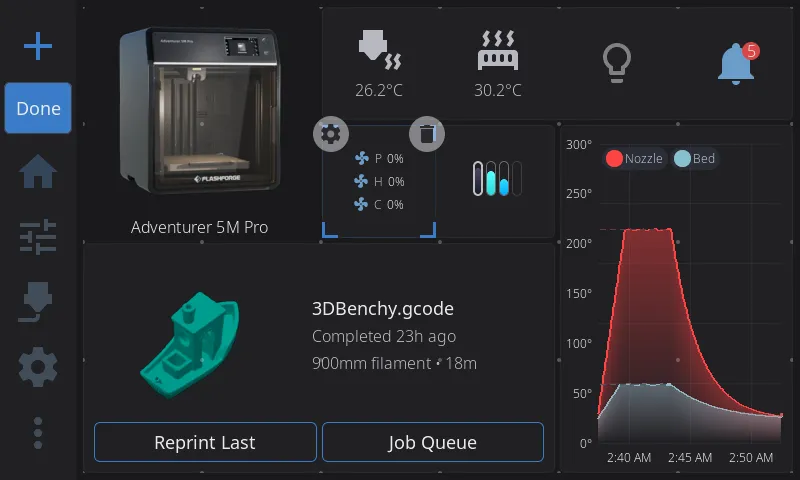Click the P fan icon
Image resolution: width=800 pixels, height=480 pixels.
tap(362, 159)
